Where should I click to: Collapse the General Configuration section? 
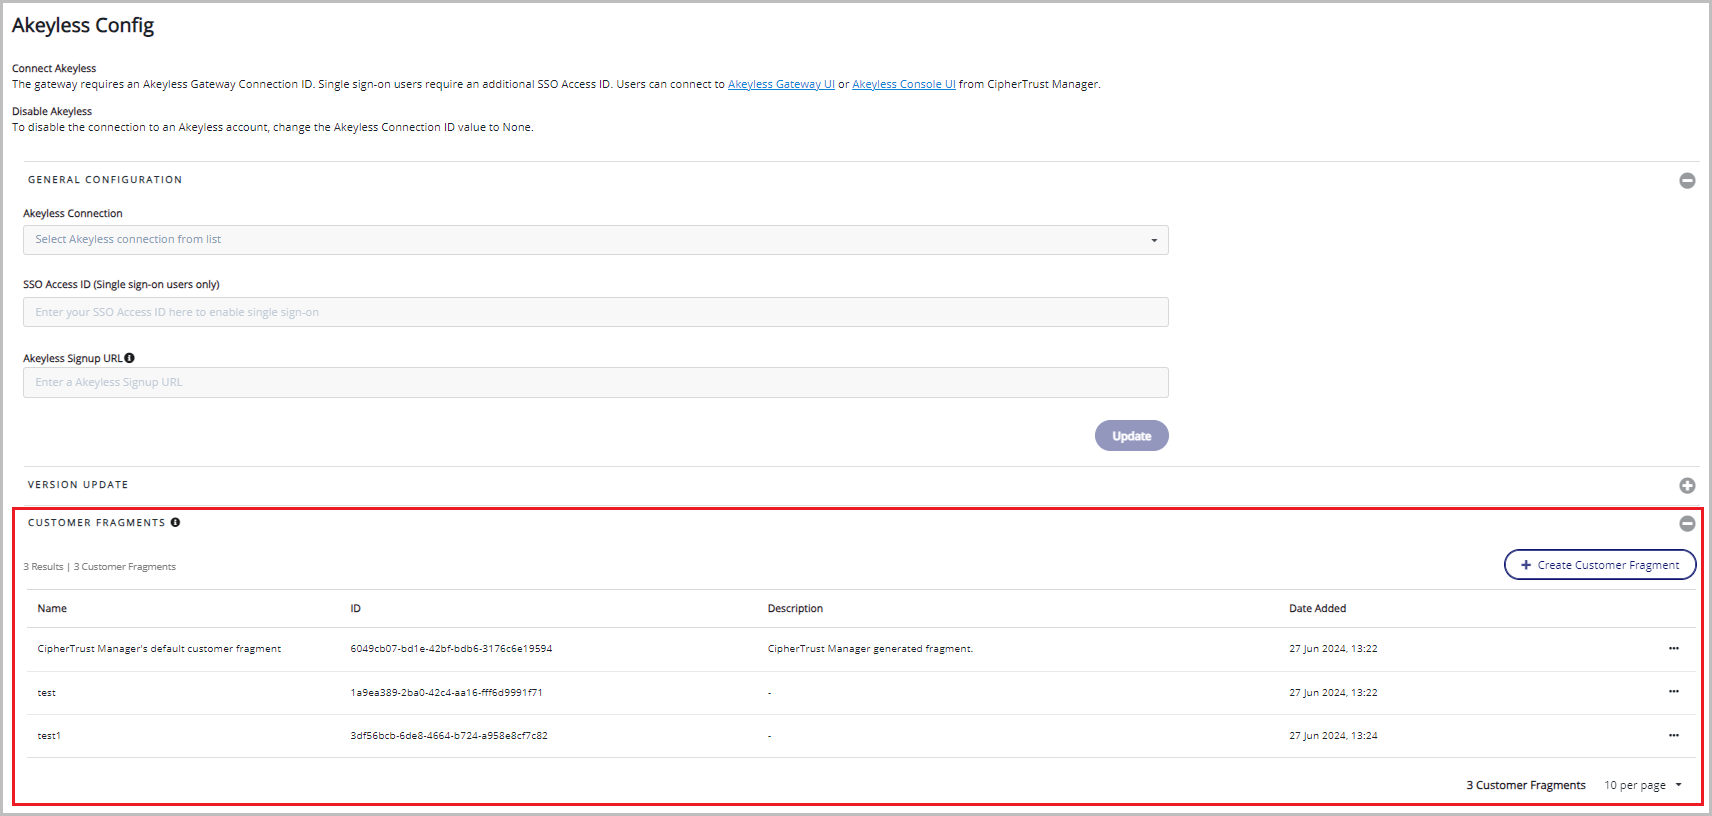(x=1687, y=181)
